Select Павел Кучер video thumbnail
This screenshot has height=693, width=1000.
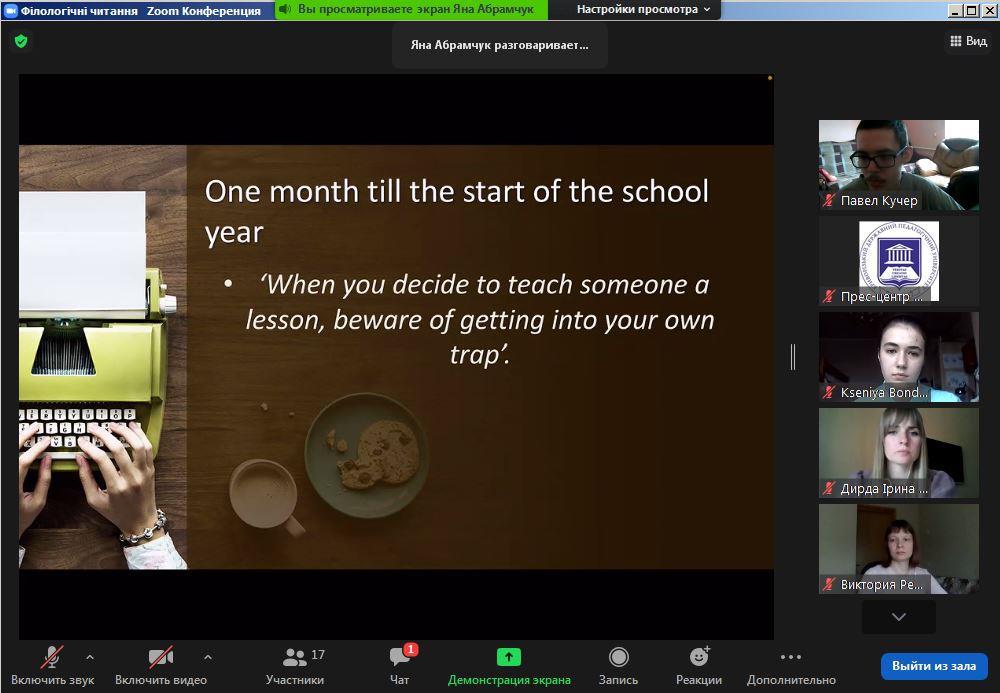(x=898, y=164)
